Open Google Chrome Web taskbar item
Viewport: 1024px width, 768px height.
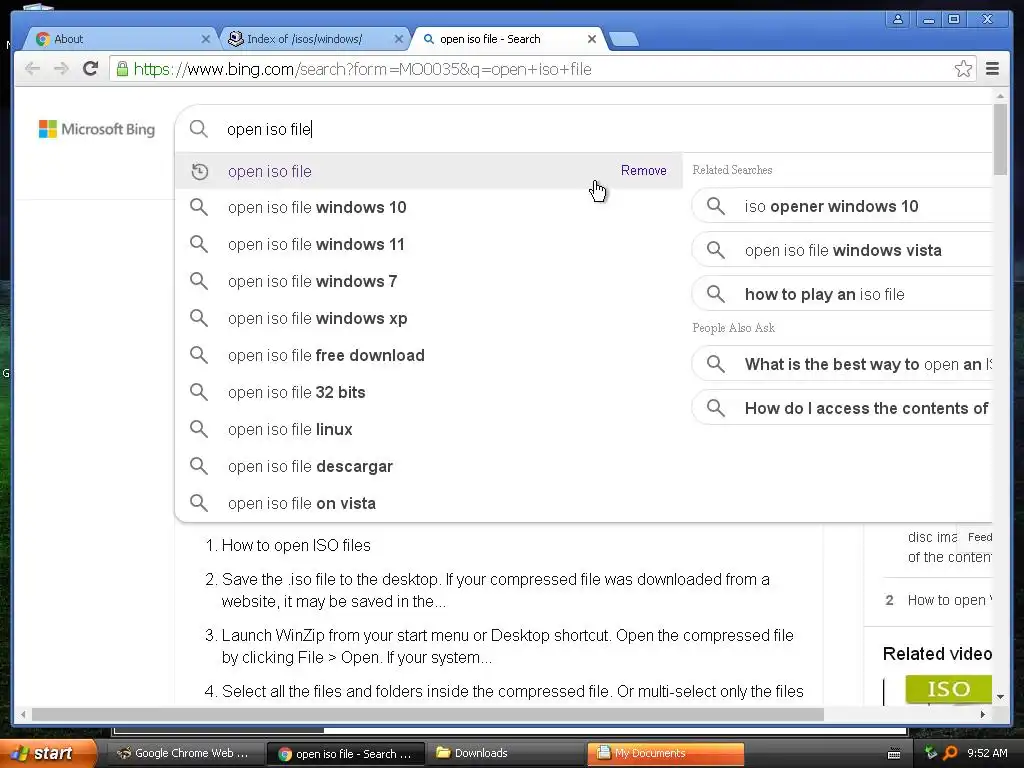tap(184, 754)
